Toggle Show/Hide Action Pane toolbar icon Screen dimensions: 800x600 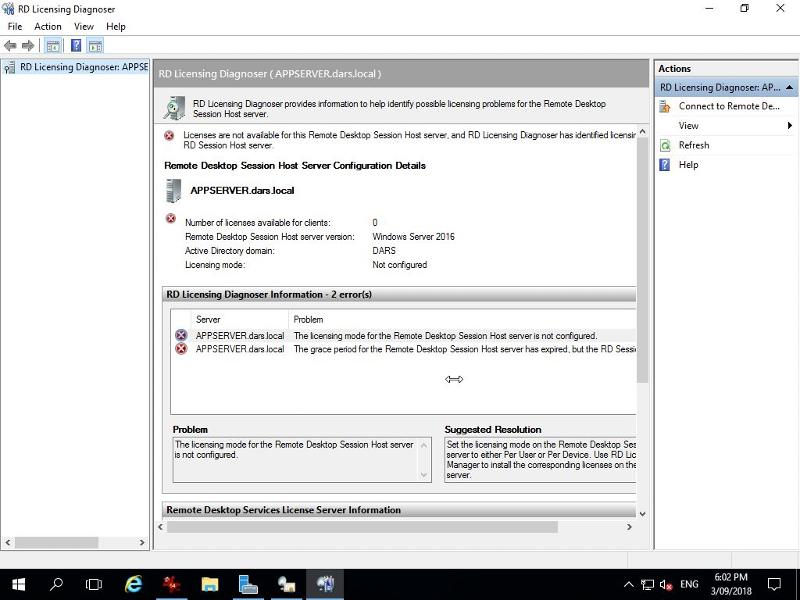[x=95, y=46]
